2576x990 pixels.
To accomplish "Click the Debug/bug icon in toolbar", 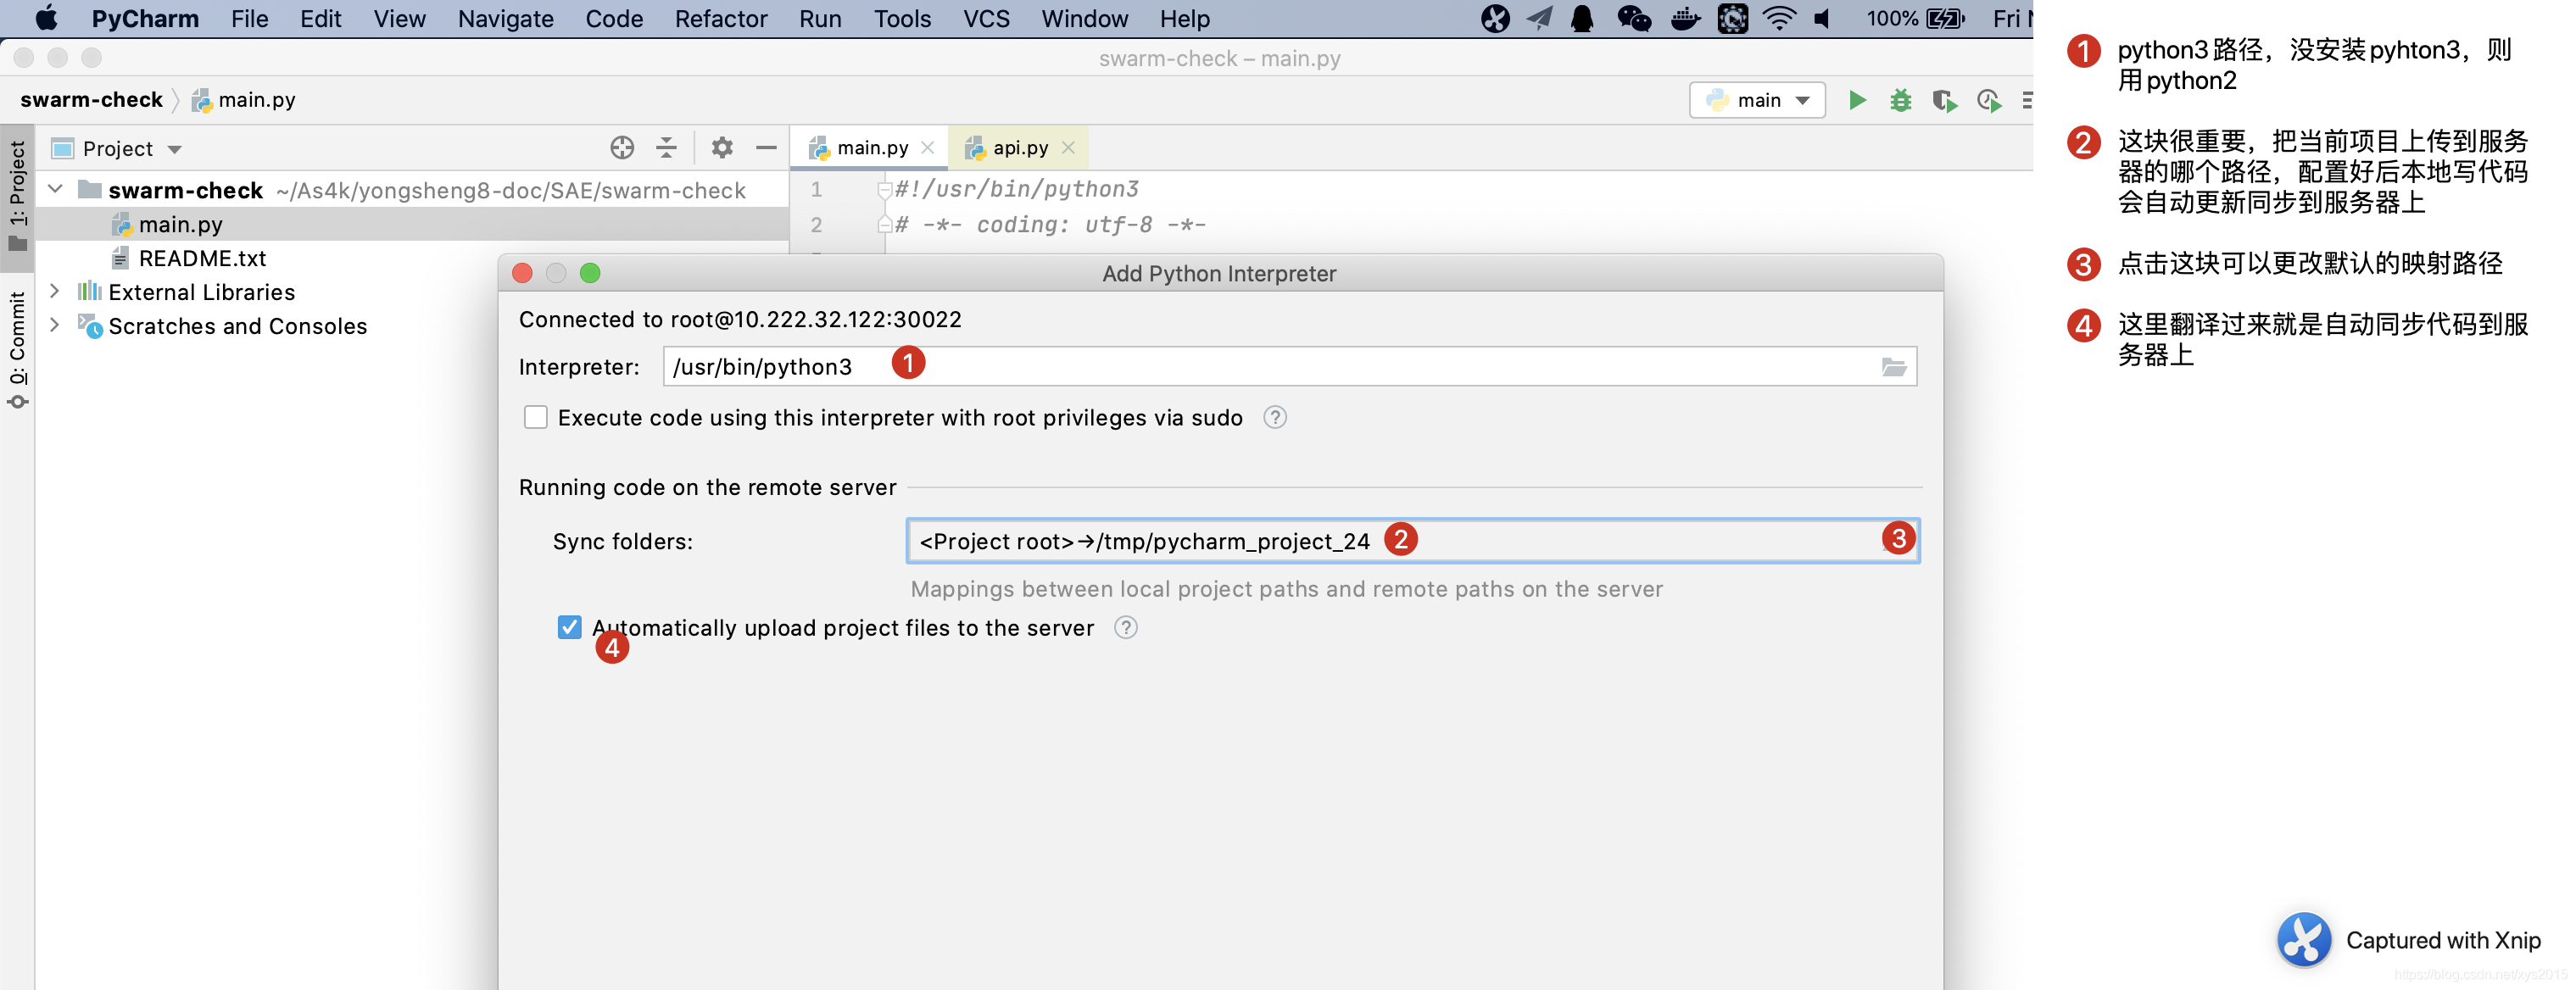I will tap(1899, 103).
